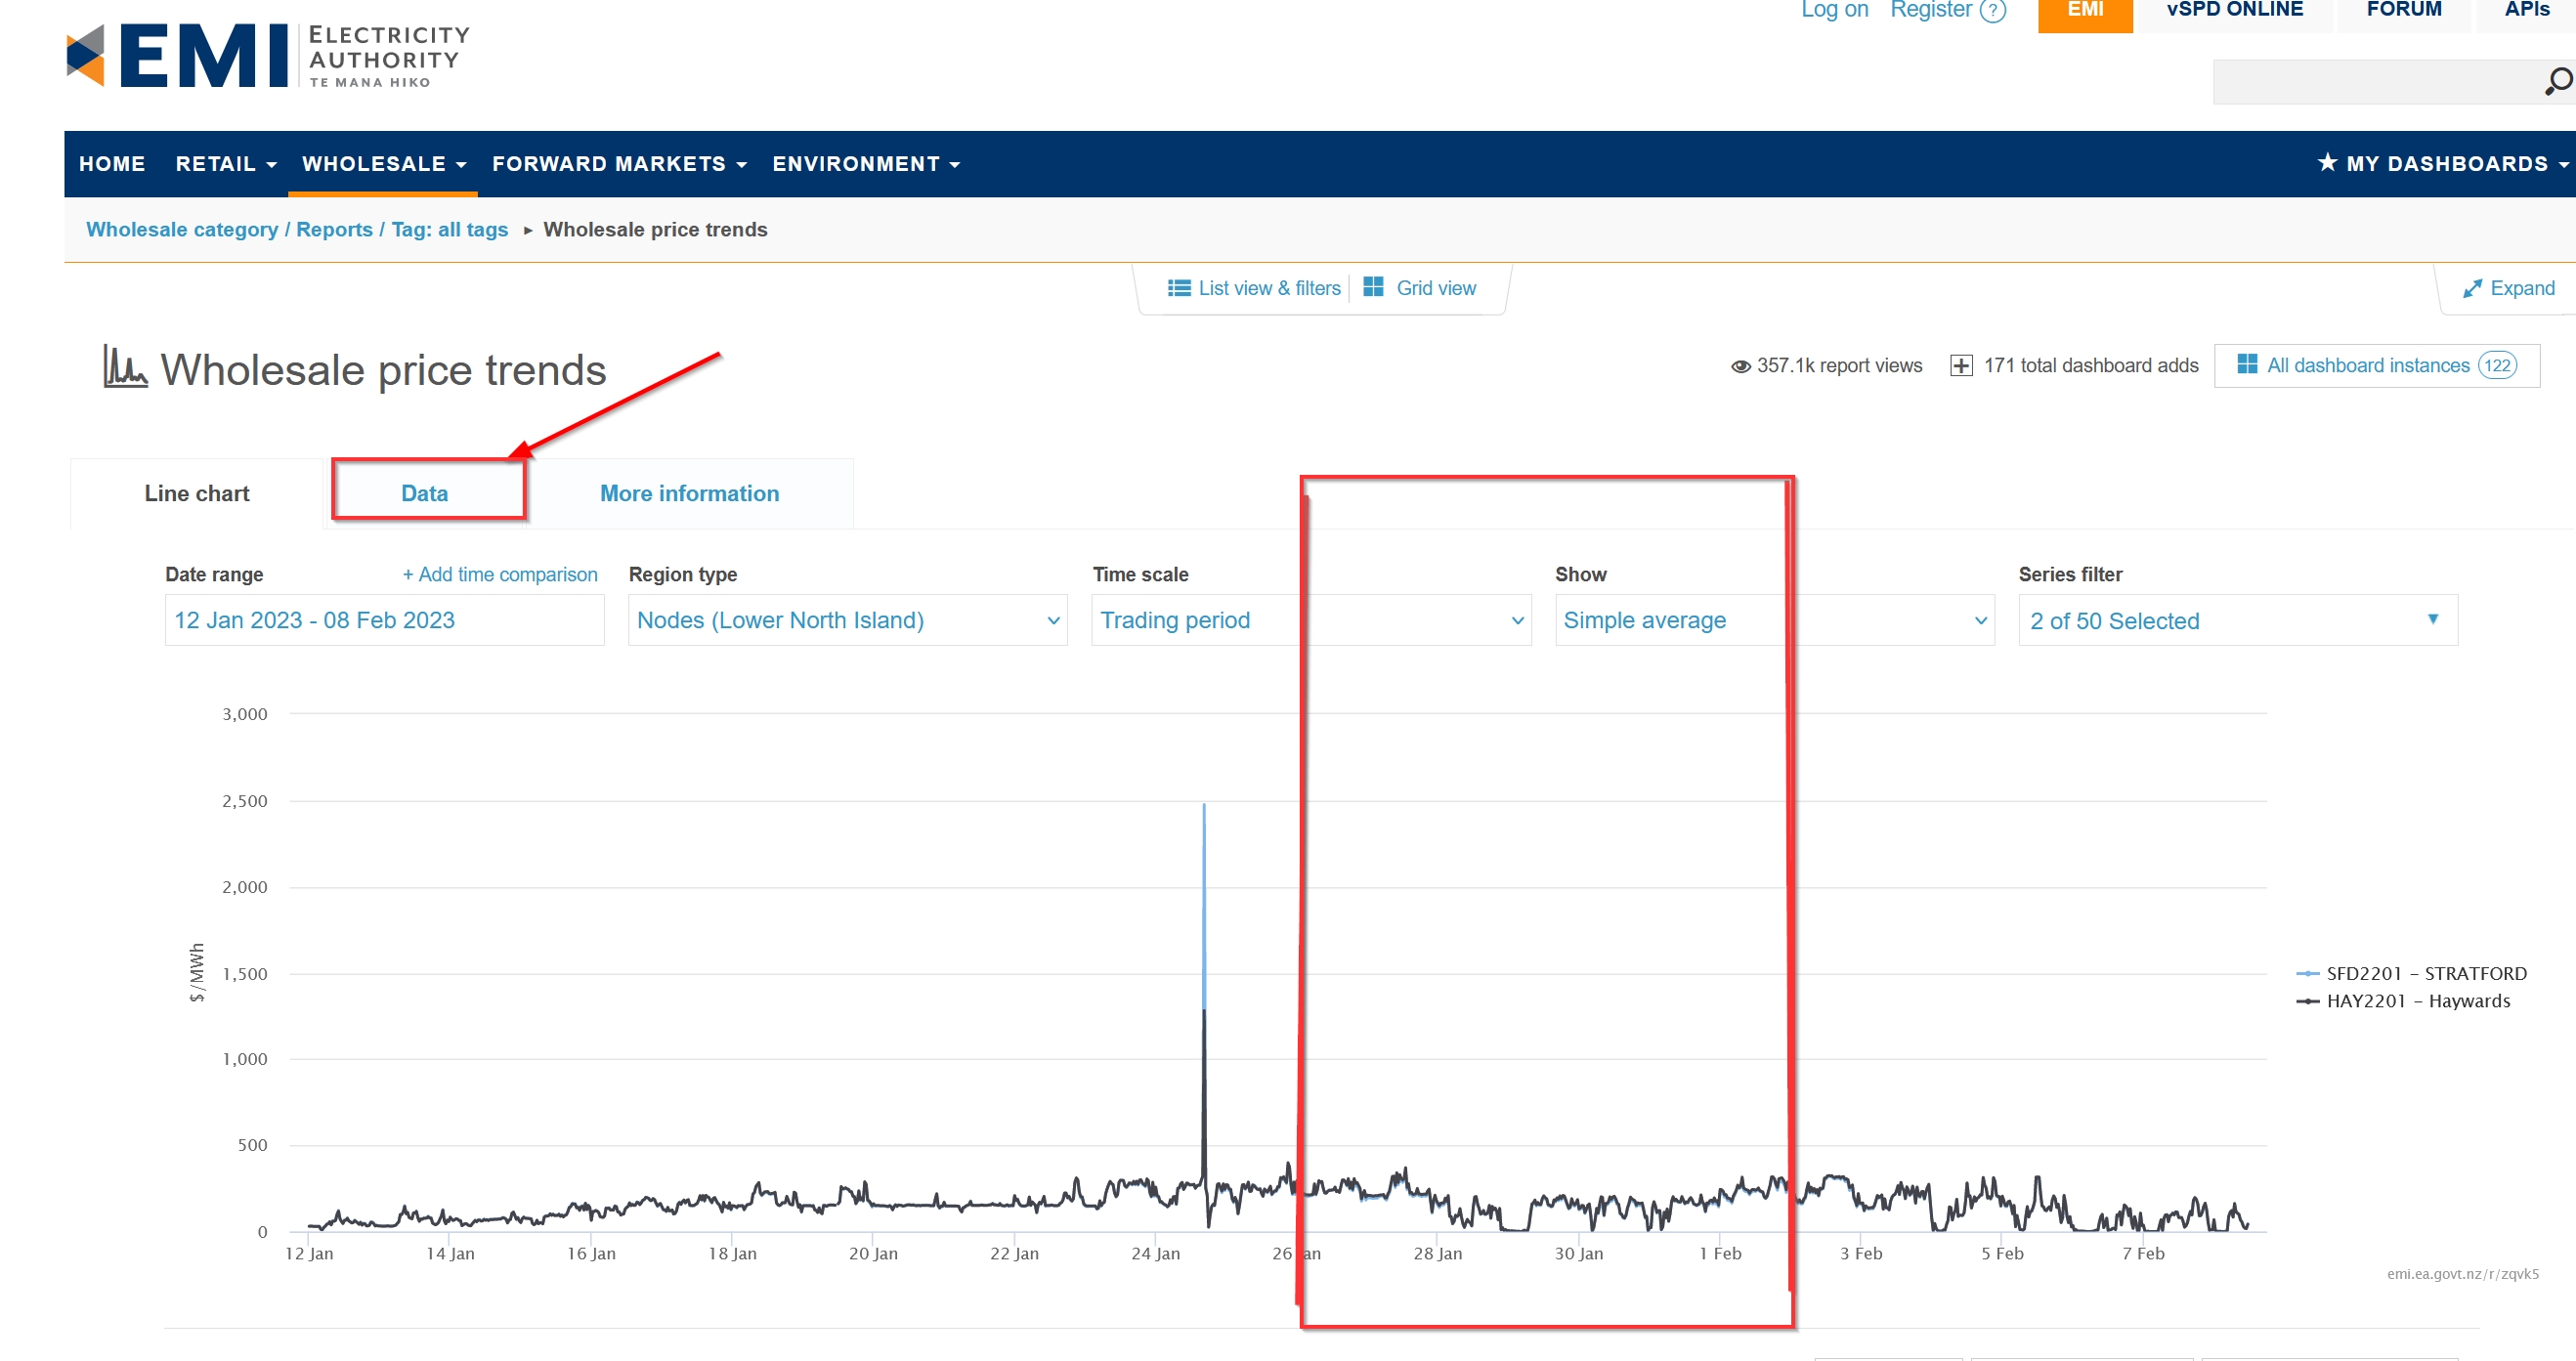Expand the Series filter selector

coord(2237,620)
